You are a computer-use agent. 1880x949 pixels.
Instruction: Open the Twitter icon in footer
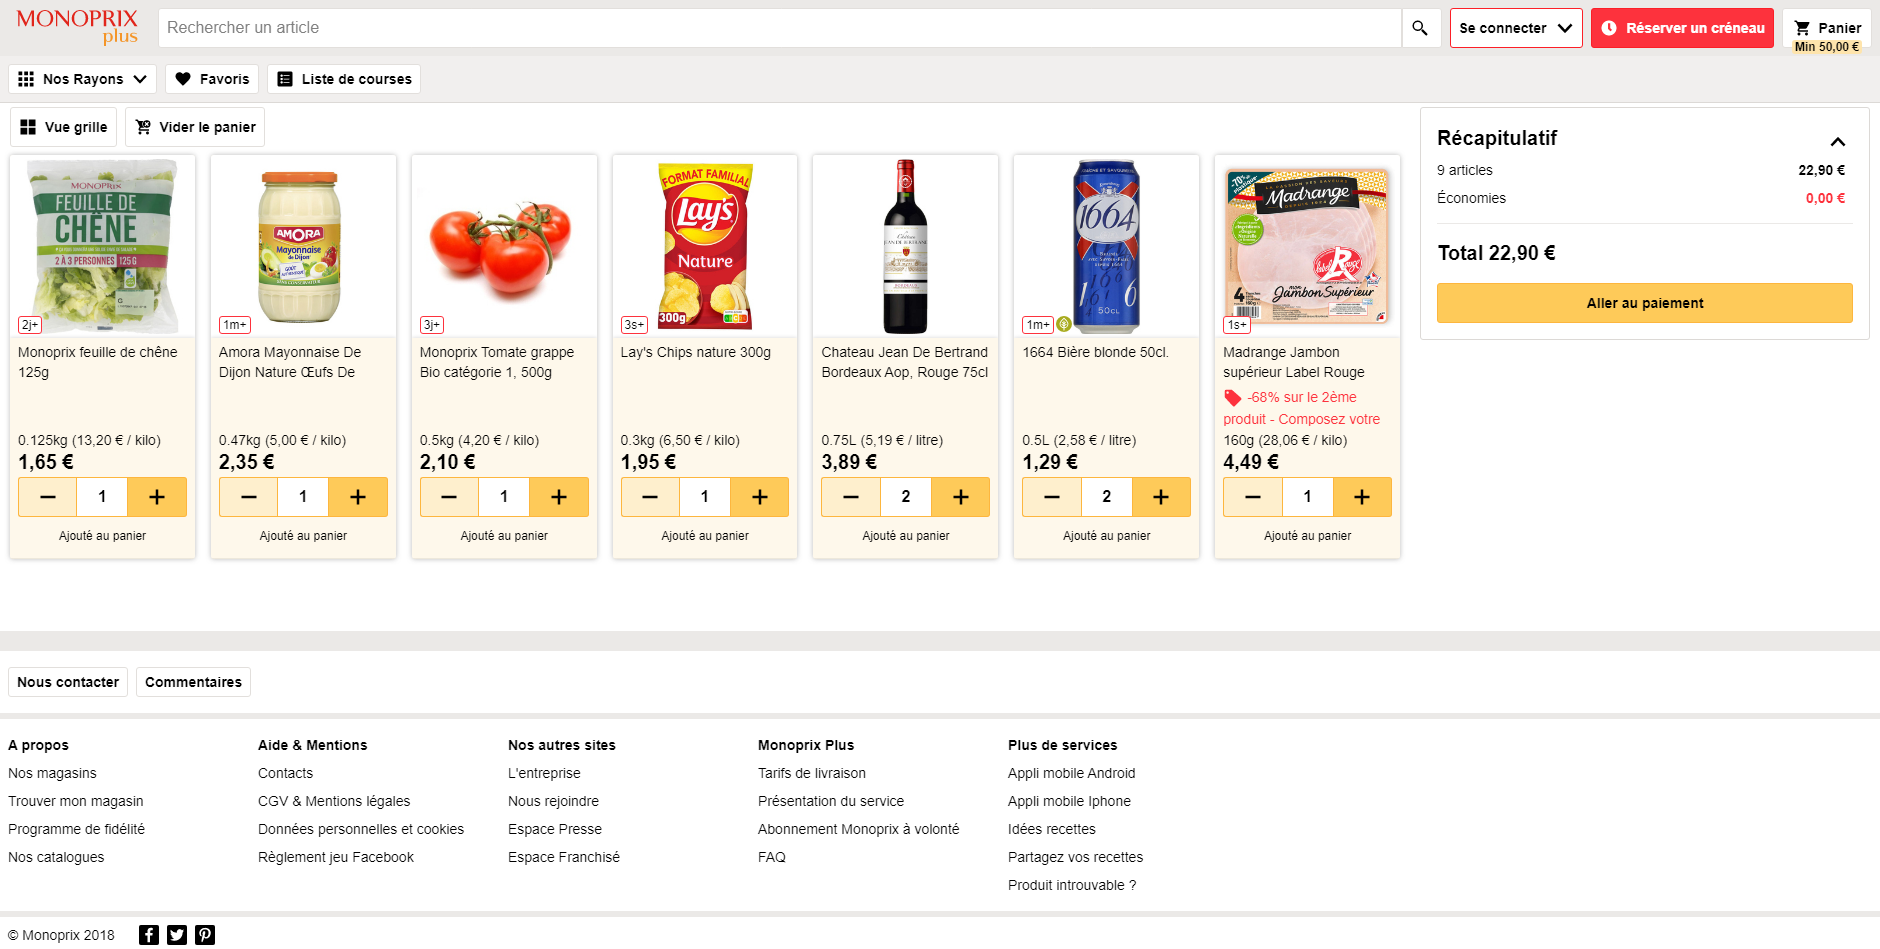click(177, 935)
